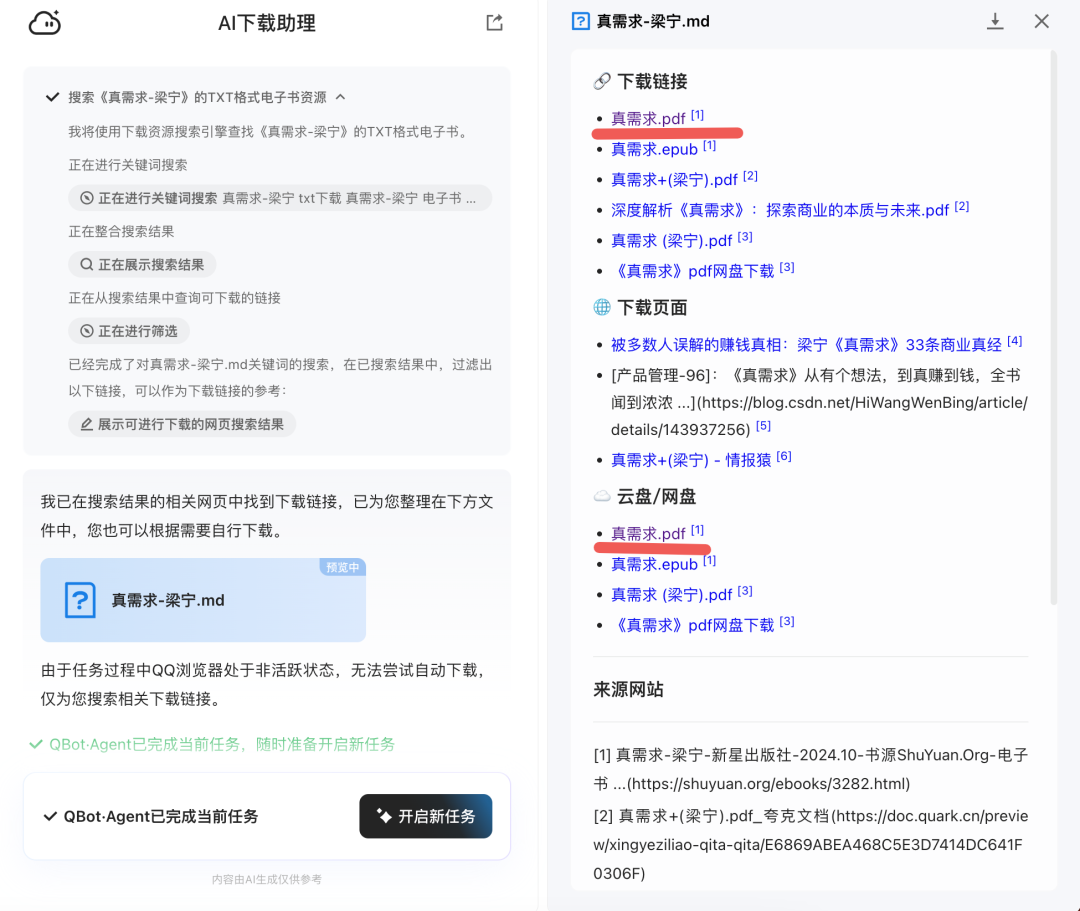Open the 正在展示搜索结果 step chip
1080x911 pixels.
point(142,265)
